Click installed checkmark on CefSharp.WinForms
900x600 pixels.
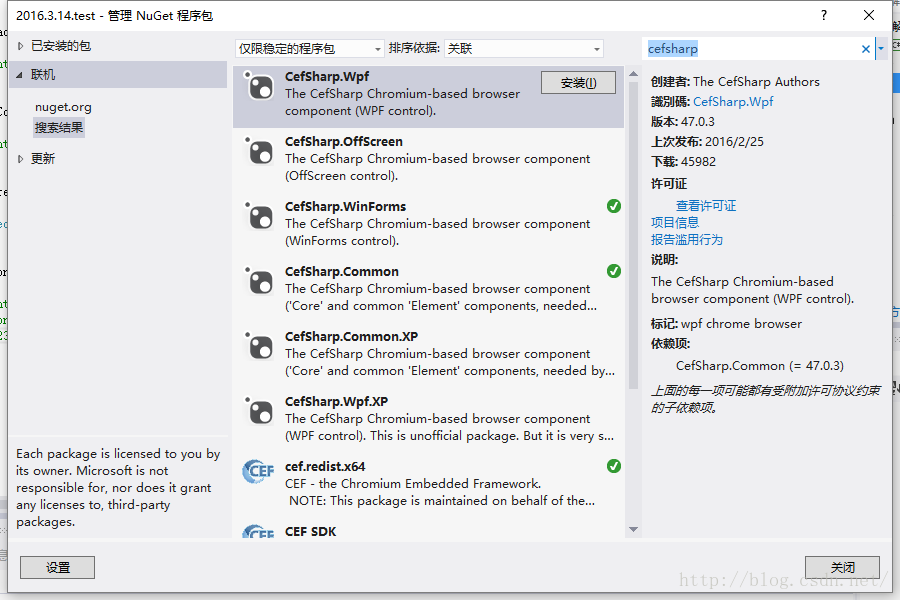pos(614,206)
